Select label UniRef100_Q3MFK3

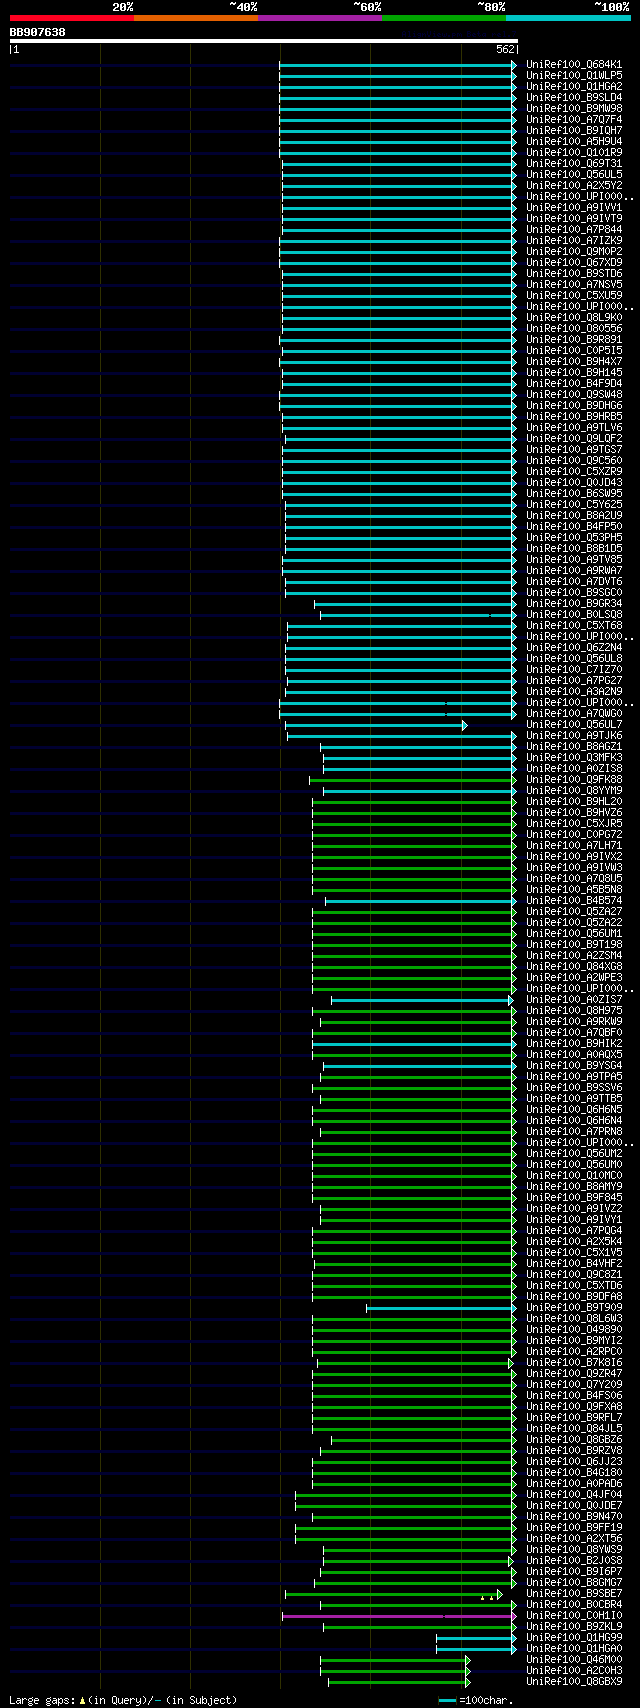point(574,758)
